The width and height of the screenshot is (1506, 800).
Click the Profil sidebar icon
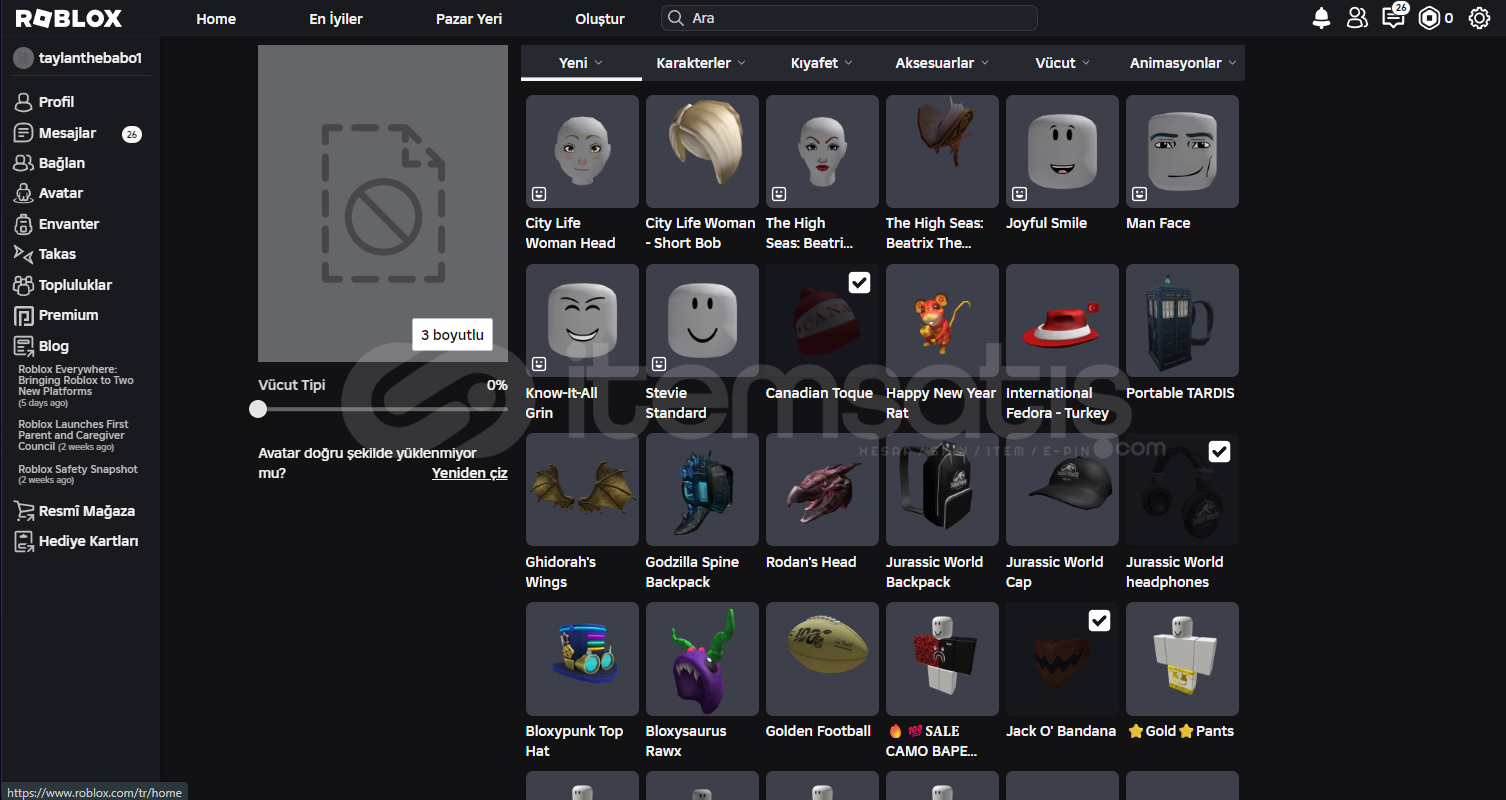pyautogui.click(x=23, y=102)
